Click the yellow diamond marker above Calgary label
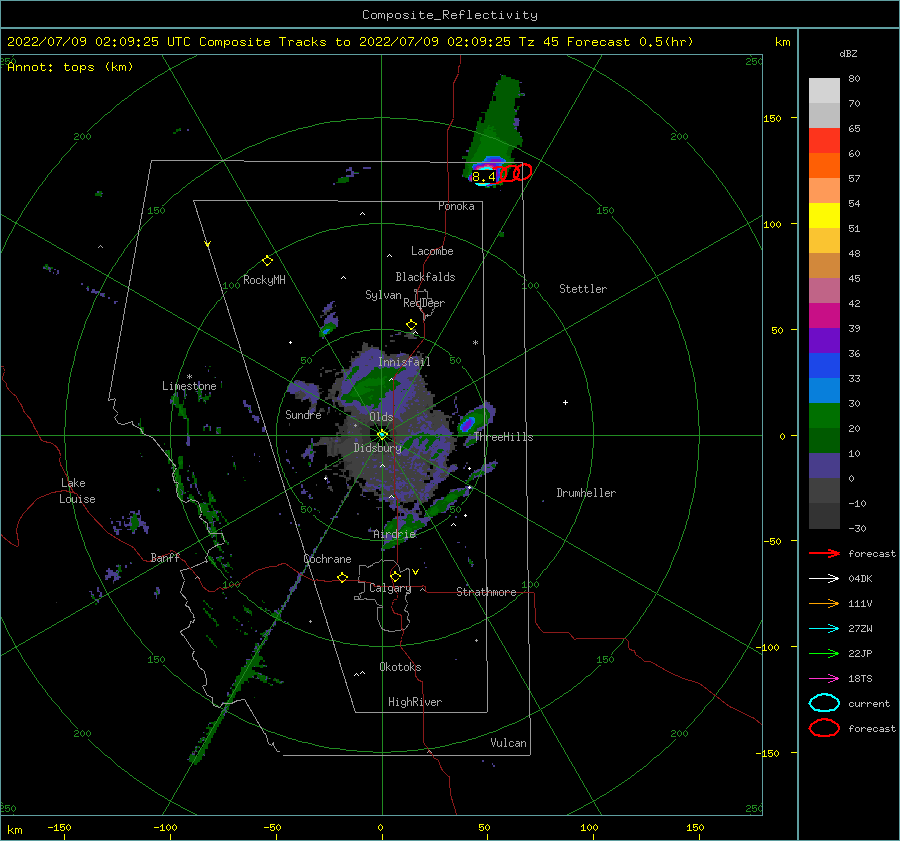Screen dimensions: 900x841 (395, 576)
